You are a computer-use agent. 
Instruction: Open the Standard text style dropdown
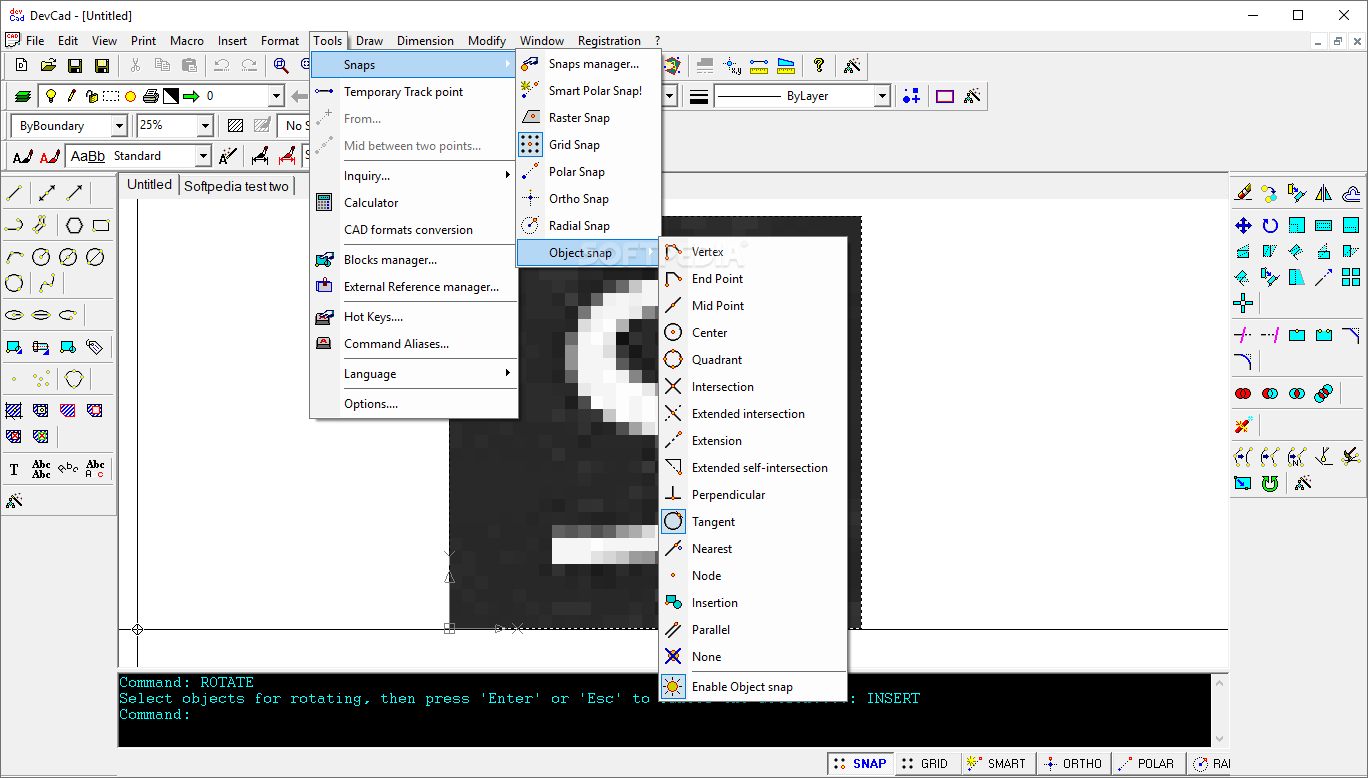[x=203, y=156]
